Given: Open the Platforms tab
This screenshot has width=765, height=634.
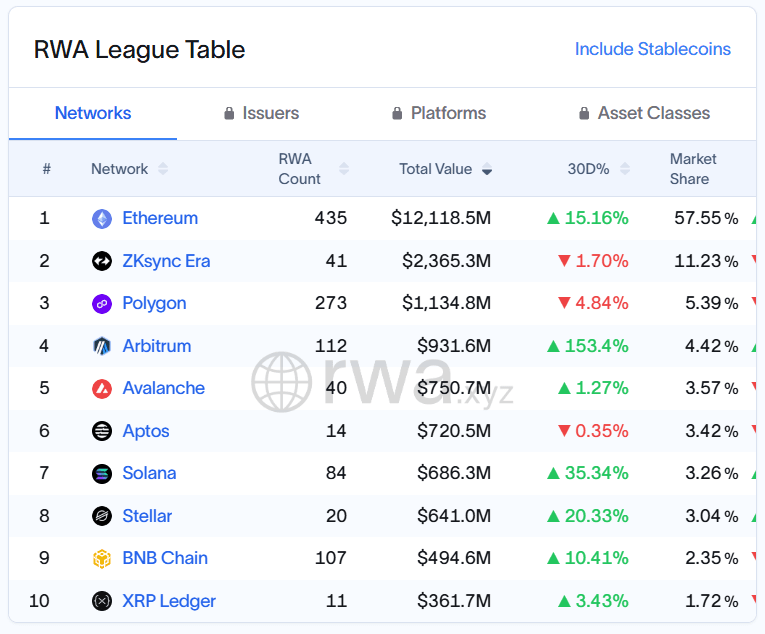Looking at the screenshot, I should click(439, 113).
